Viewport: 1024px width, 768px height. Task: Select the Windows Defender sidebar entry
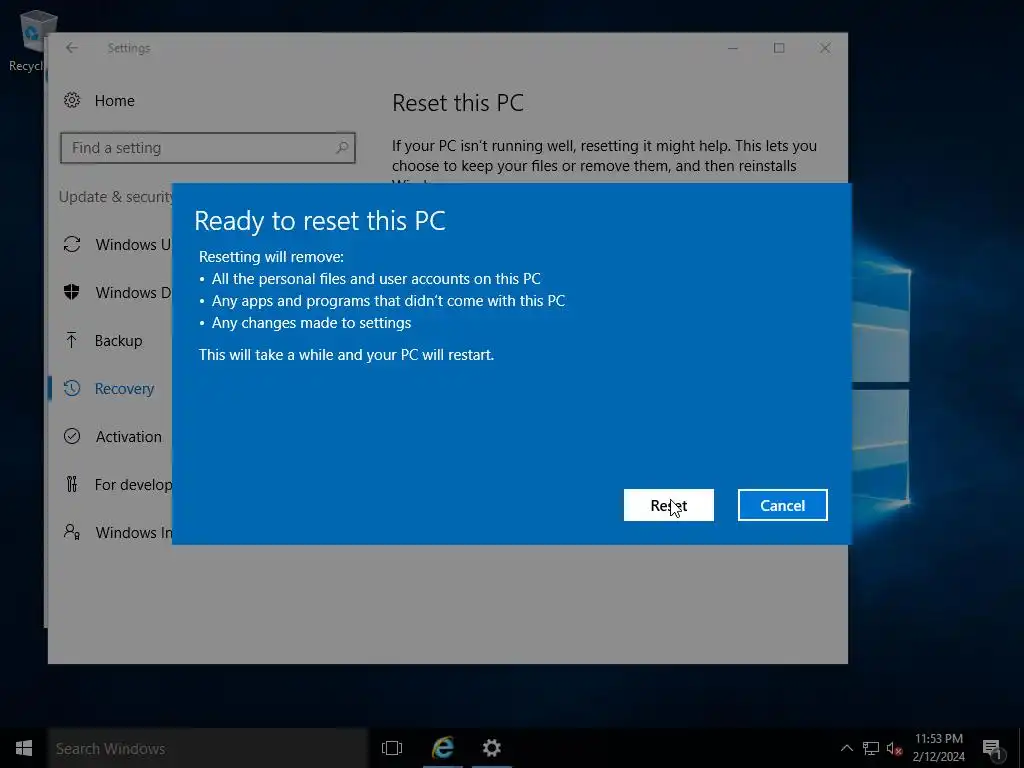tap(133, 293)
